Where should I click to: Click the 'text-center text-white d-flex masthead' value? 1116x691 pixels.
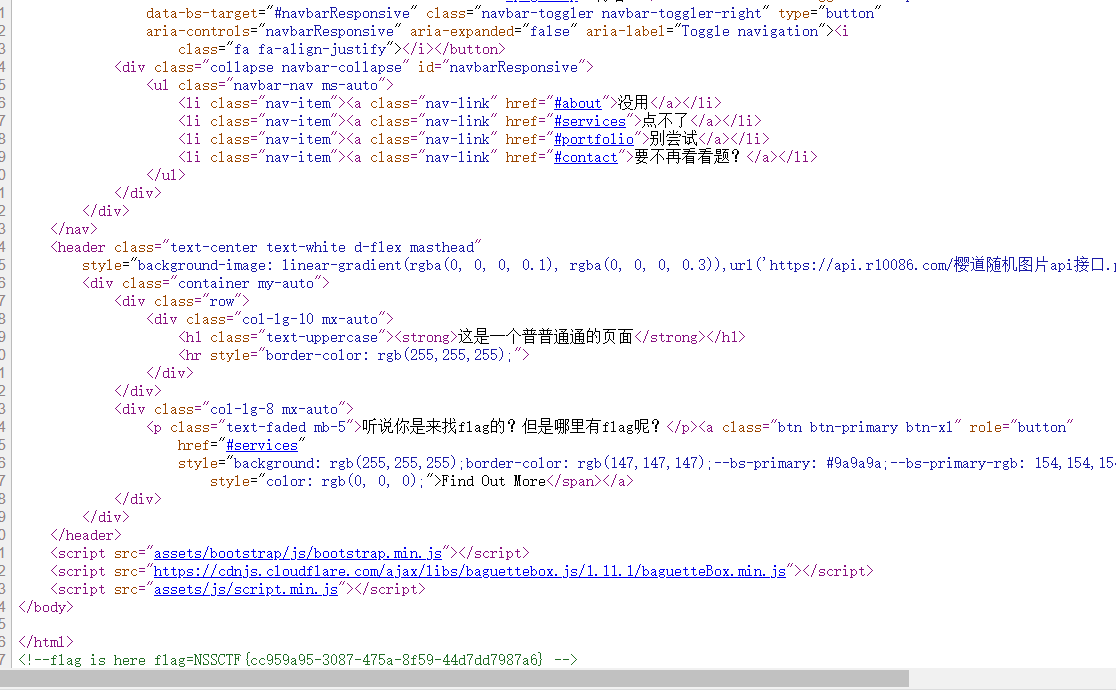[x=322, y=248]
